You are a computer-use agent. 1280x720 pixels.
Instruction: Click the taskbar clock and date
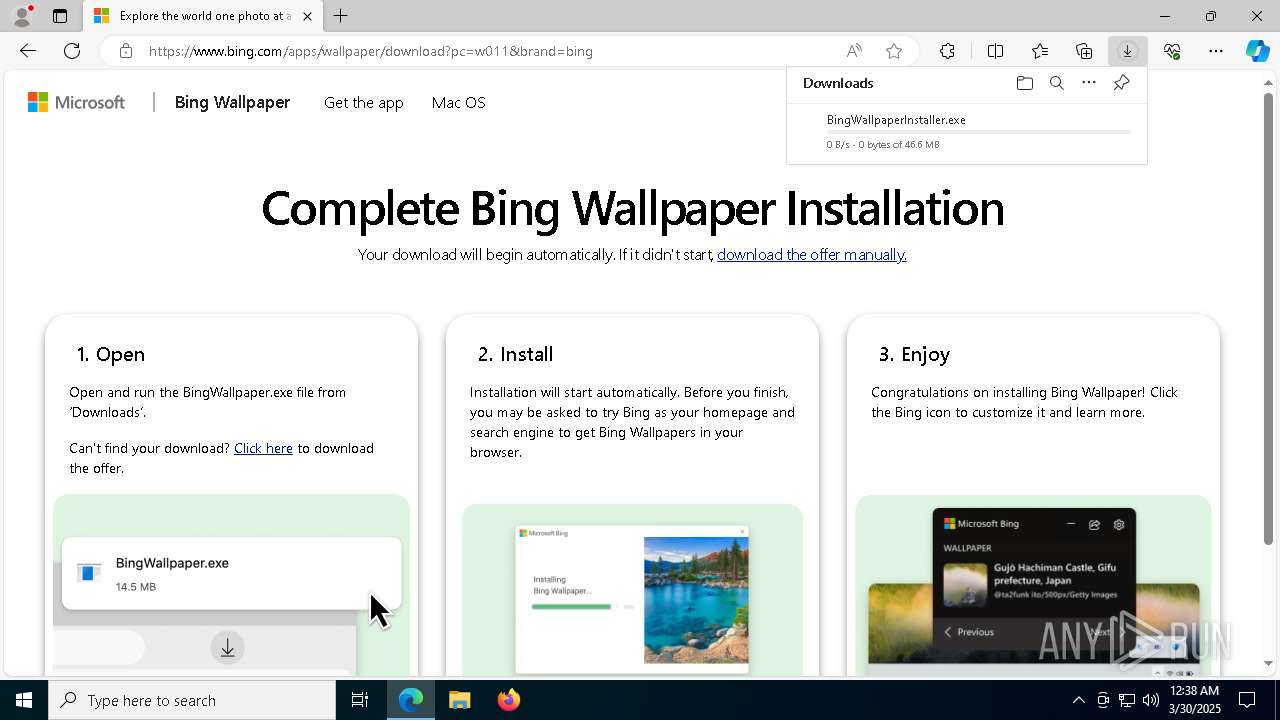(1193, 700)
